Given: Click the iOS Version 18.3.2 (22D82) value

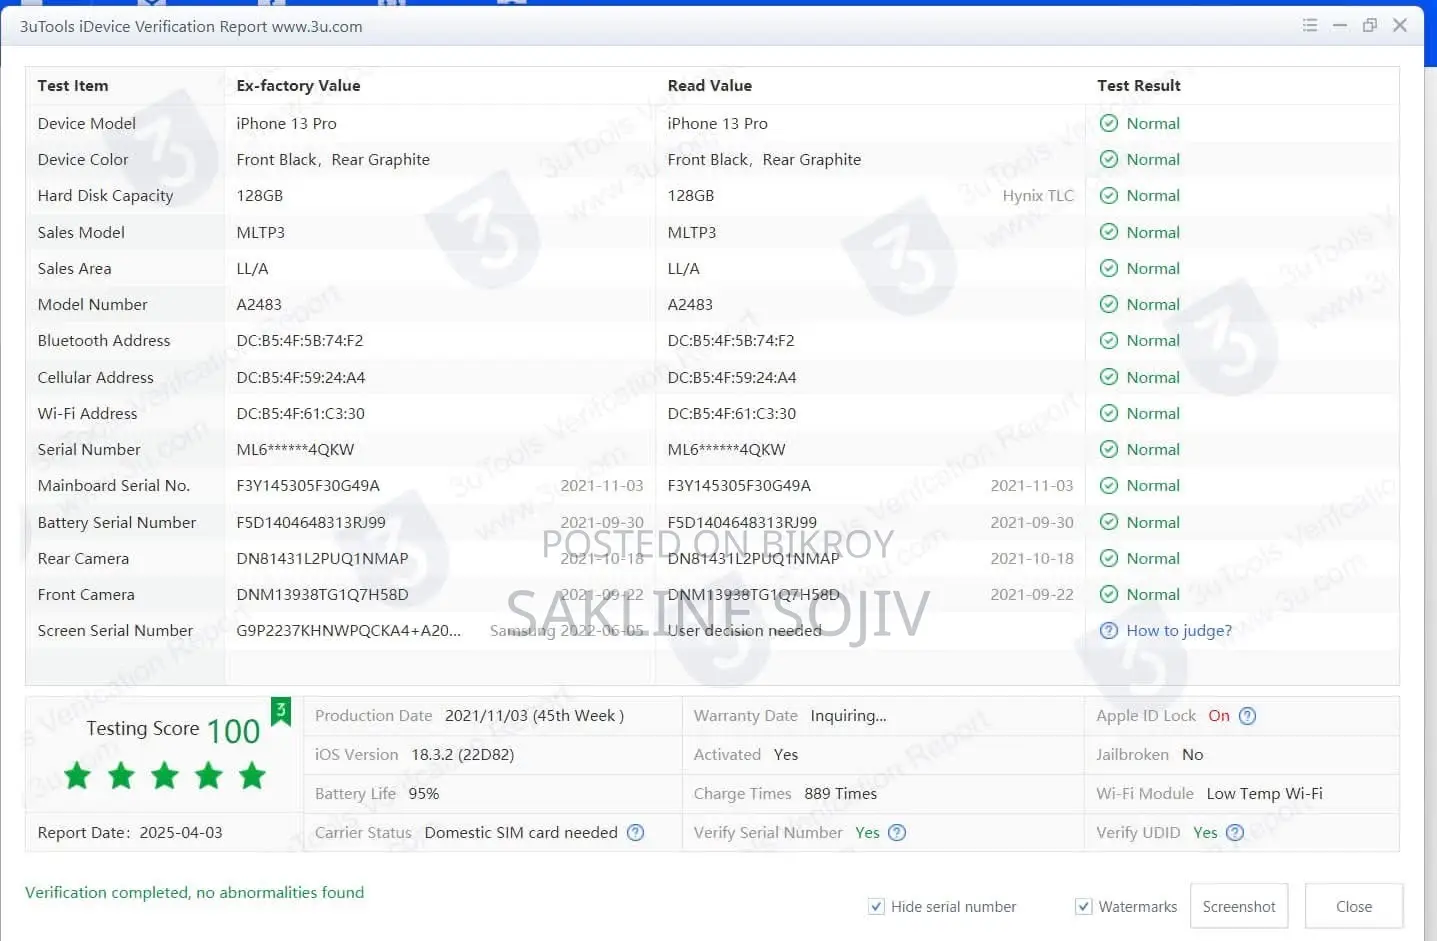Looking at the screenshot, I should [x=463, y=755].
